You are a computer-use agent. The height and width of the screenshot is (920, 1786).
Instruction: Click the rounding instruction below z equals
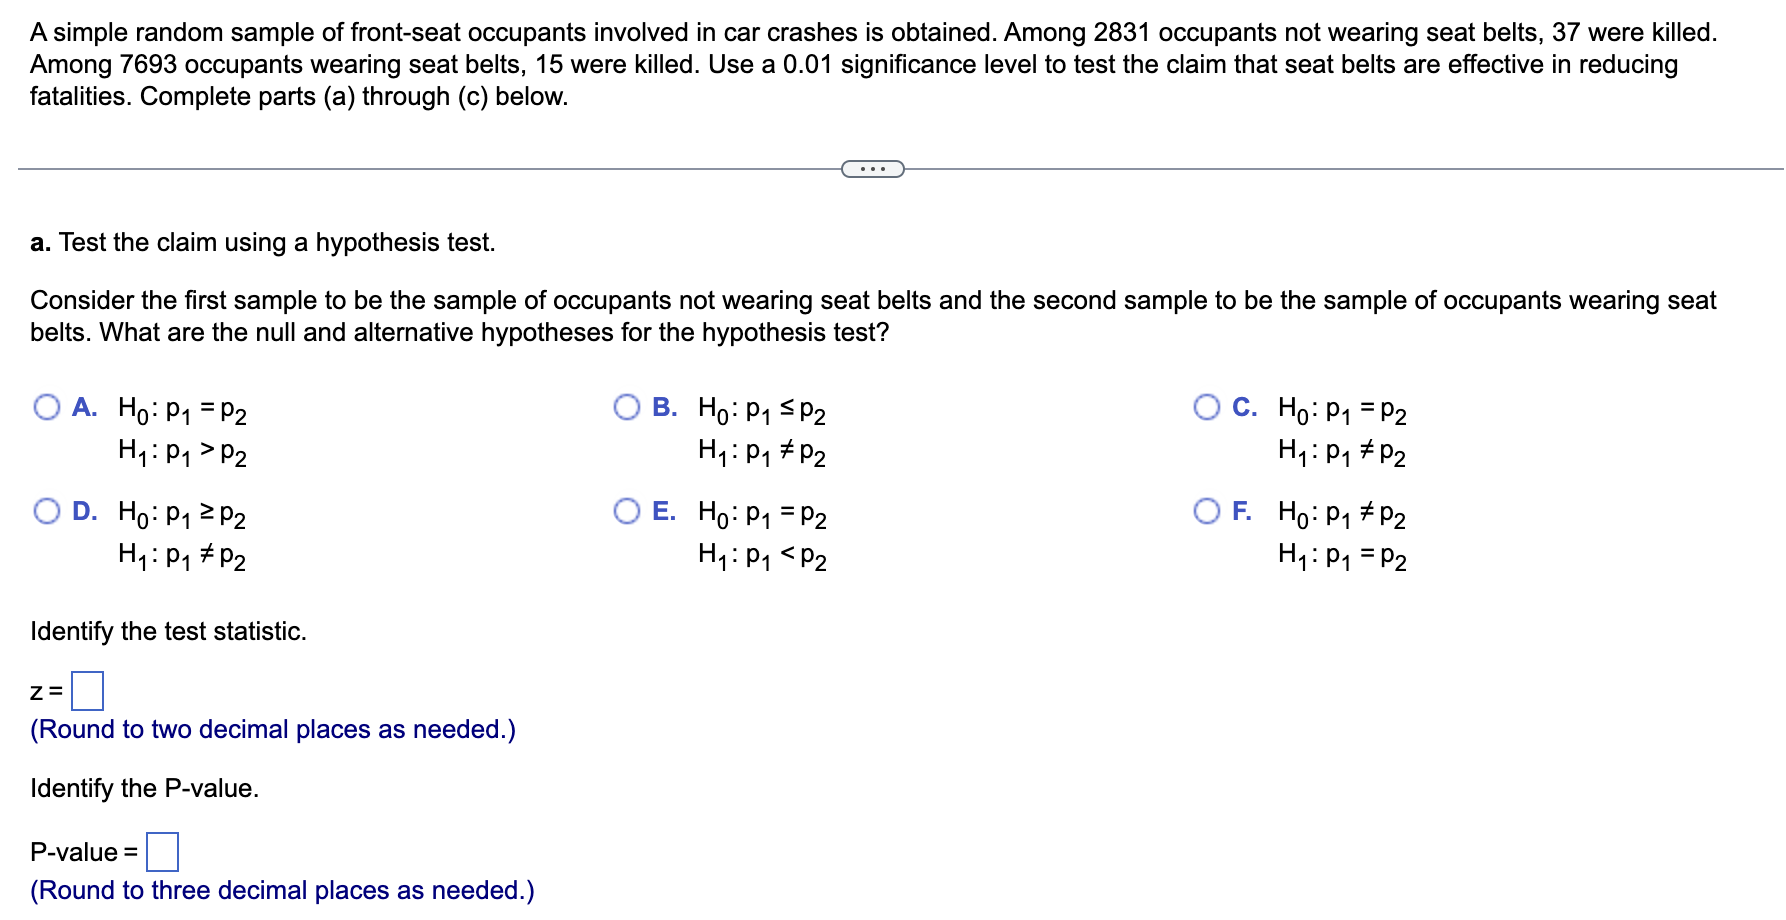pyautogui.click(x=272, y=730)
